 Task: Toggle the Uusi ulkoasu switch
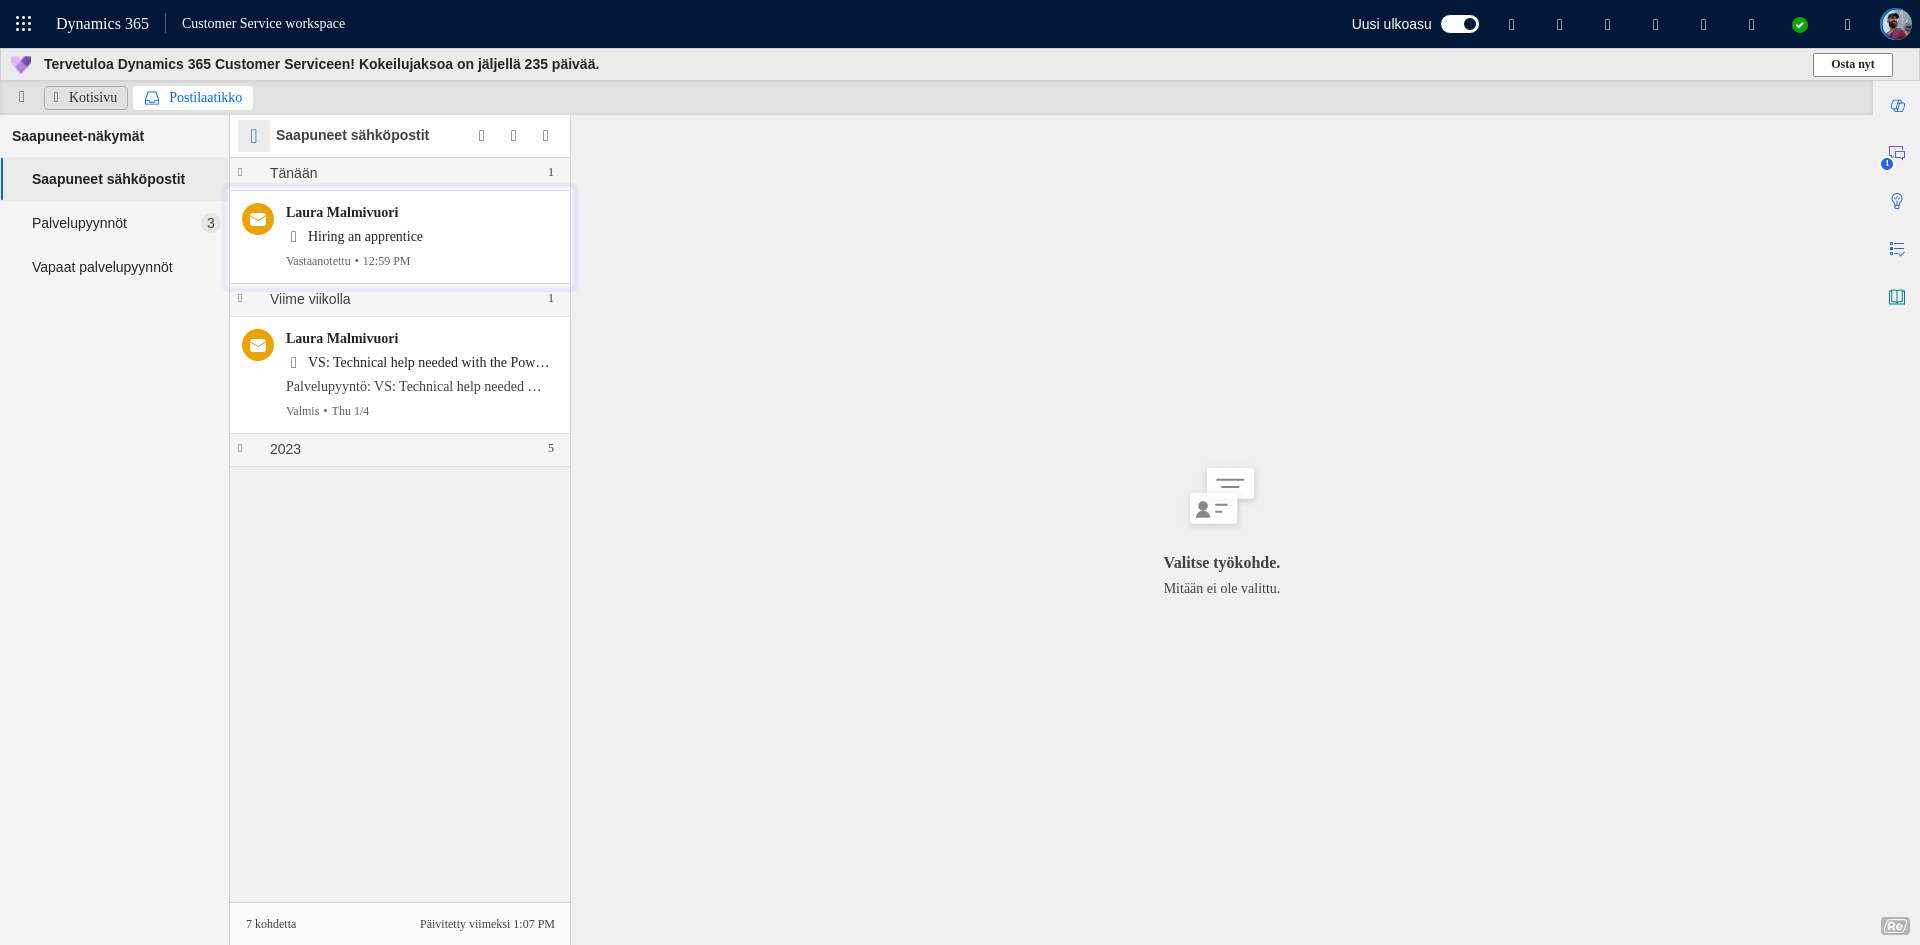(x=1459, y=24)
